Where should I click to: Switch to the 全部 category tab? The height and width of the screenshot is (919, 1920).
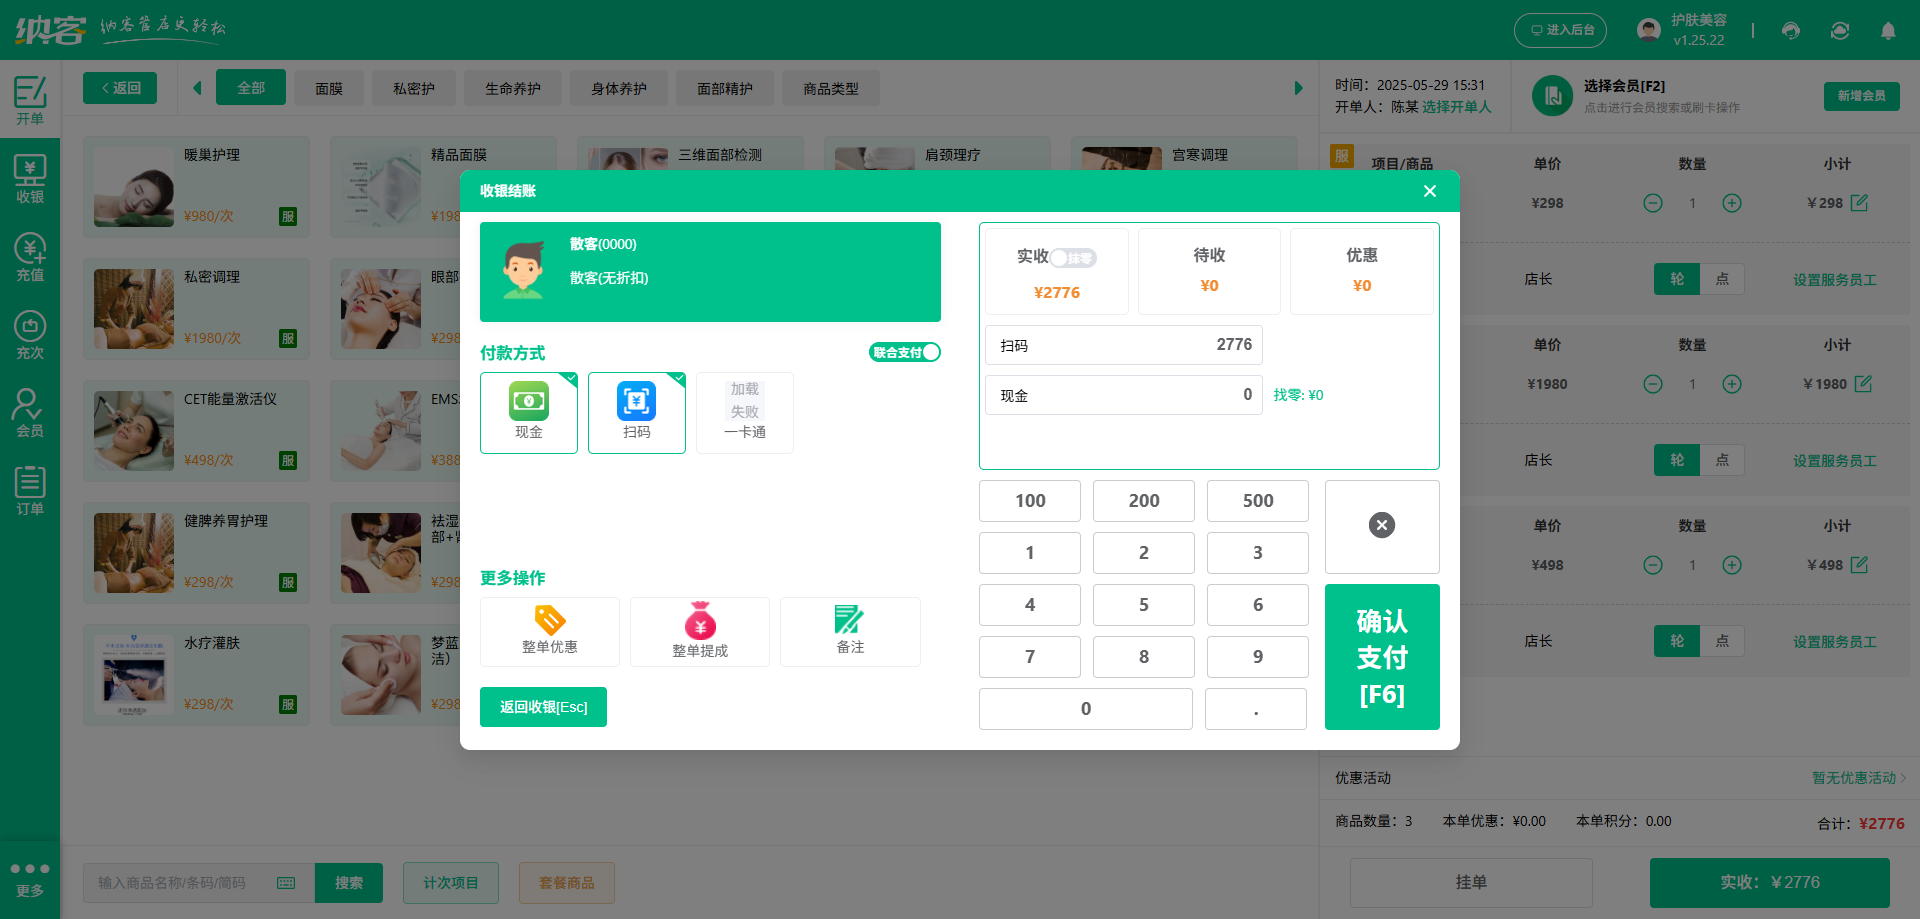[251, 88]
